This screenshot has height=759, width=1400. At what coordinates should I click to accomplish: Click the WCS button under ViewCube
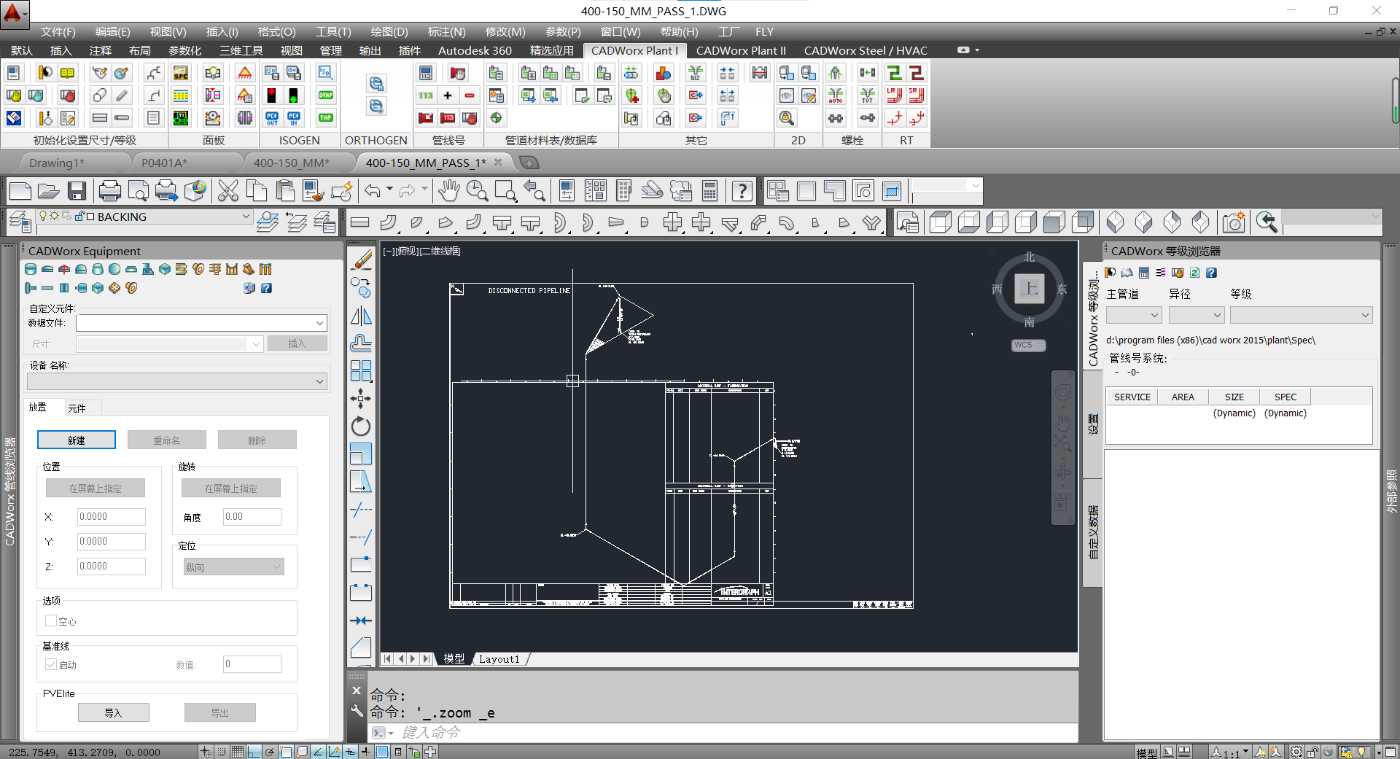pyautogui.click(x=1028, y=345)
